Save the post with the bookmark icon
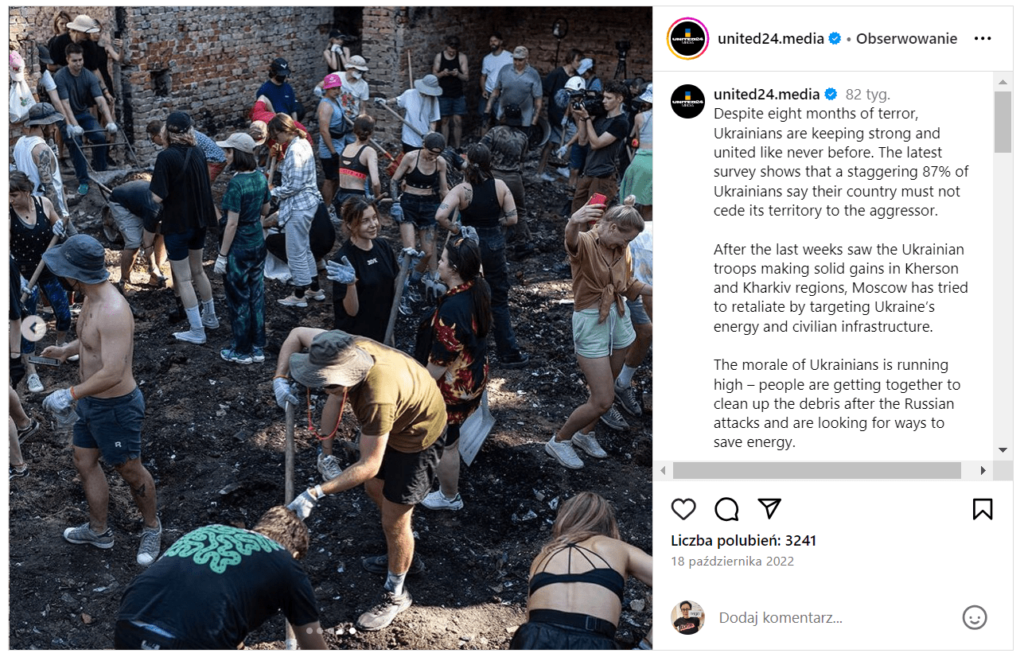 pos(982,509)
